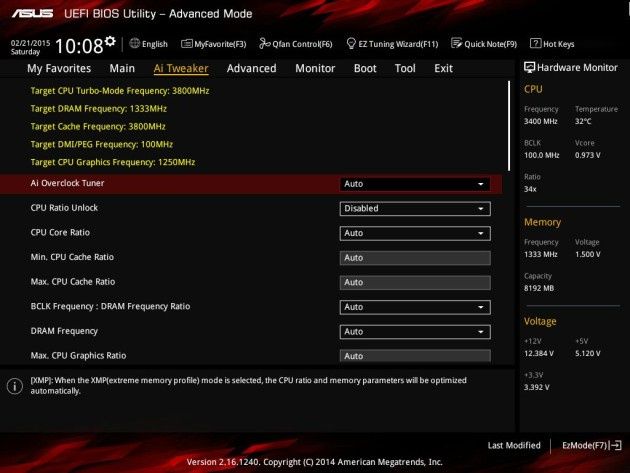Image resolution: width=630 pixels, height=473 pixels.
Task: Expand the CPU Core Ratio dropdown
Action: point(415,233)
